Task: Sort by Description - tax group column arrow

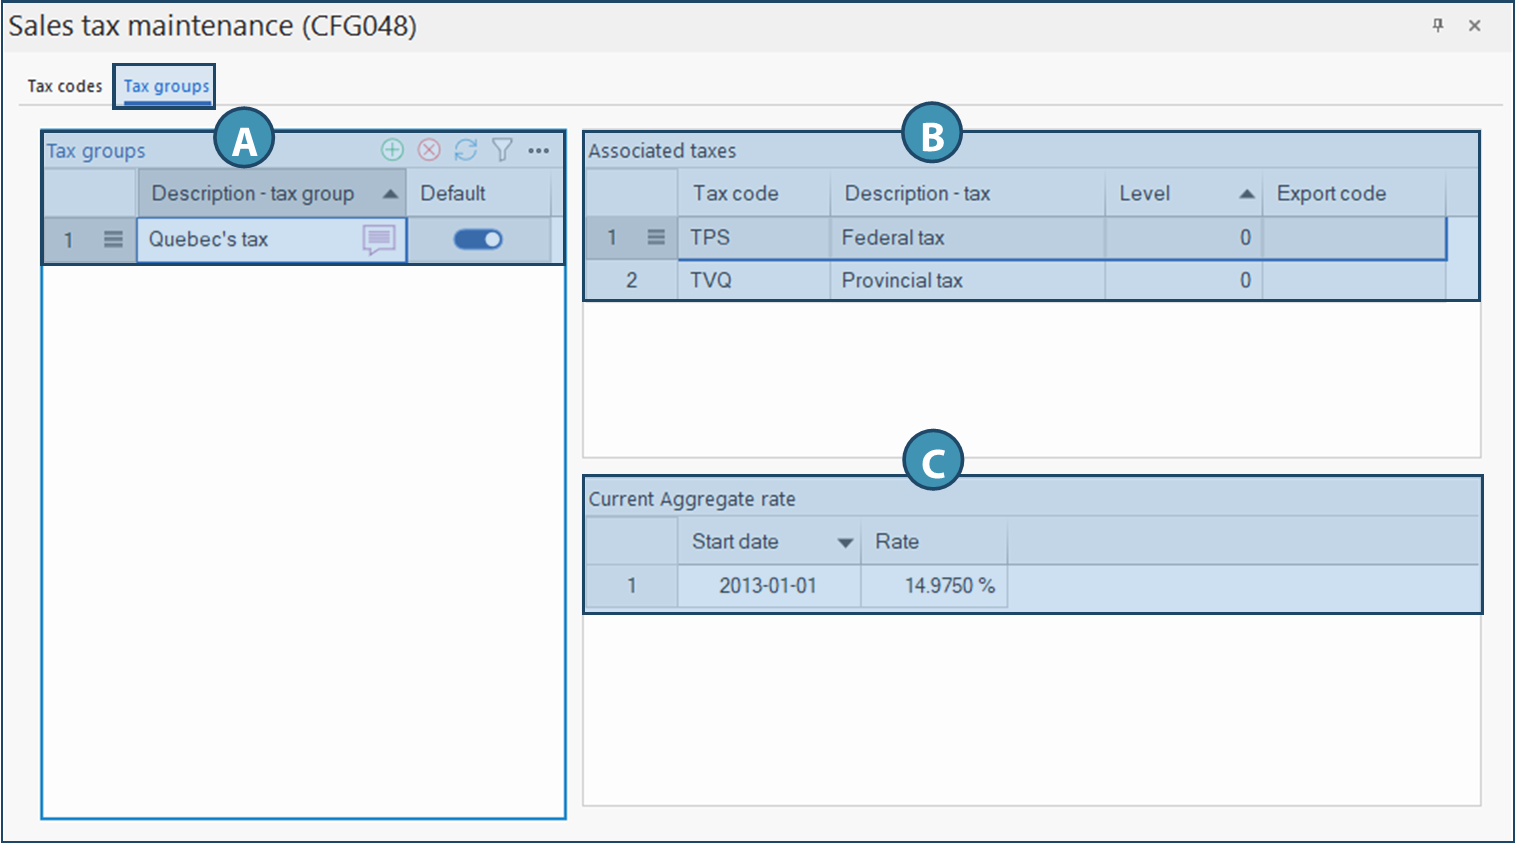Action: click(390, 194)
